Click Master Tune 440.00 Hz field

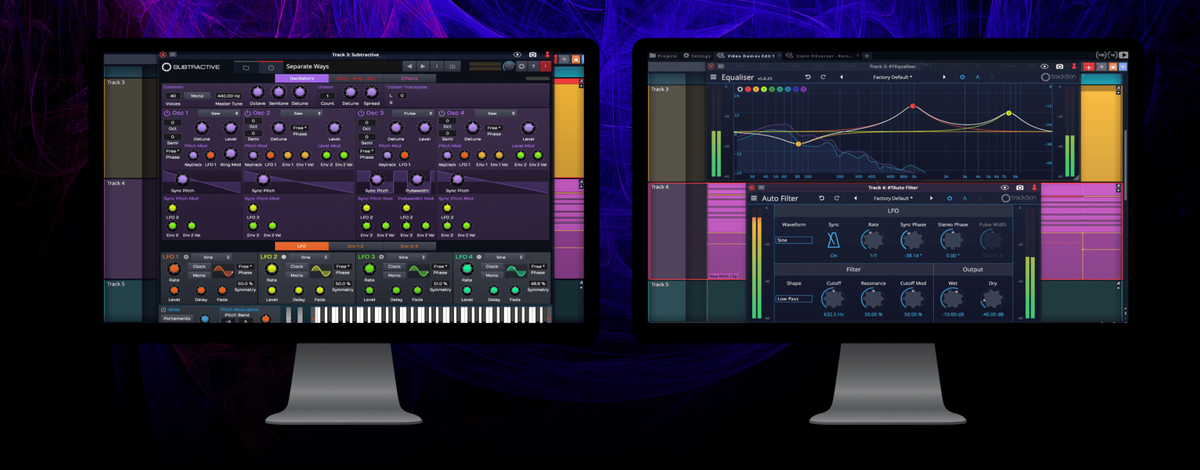[228, 96]
